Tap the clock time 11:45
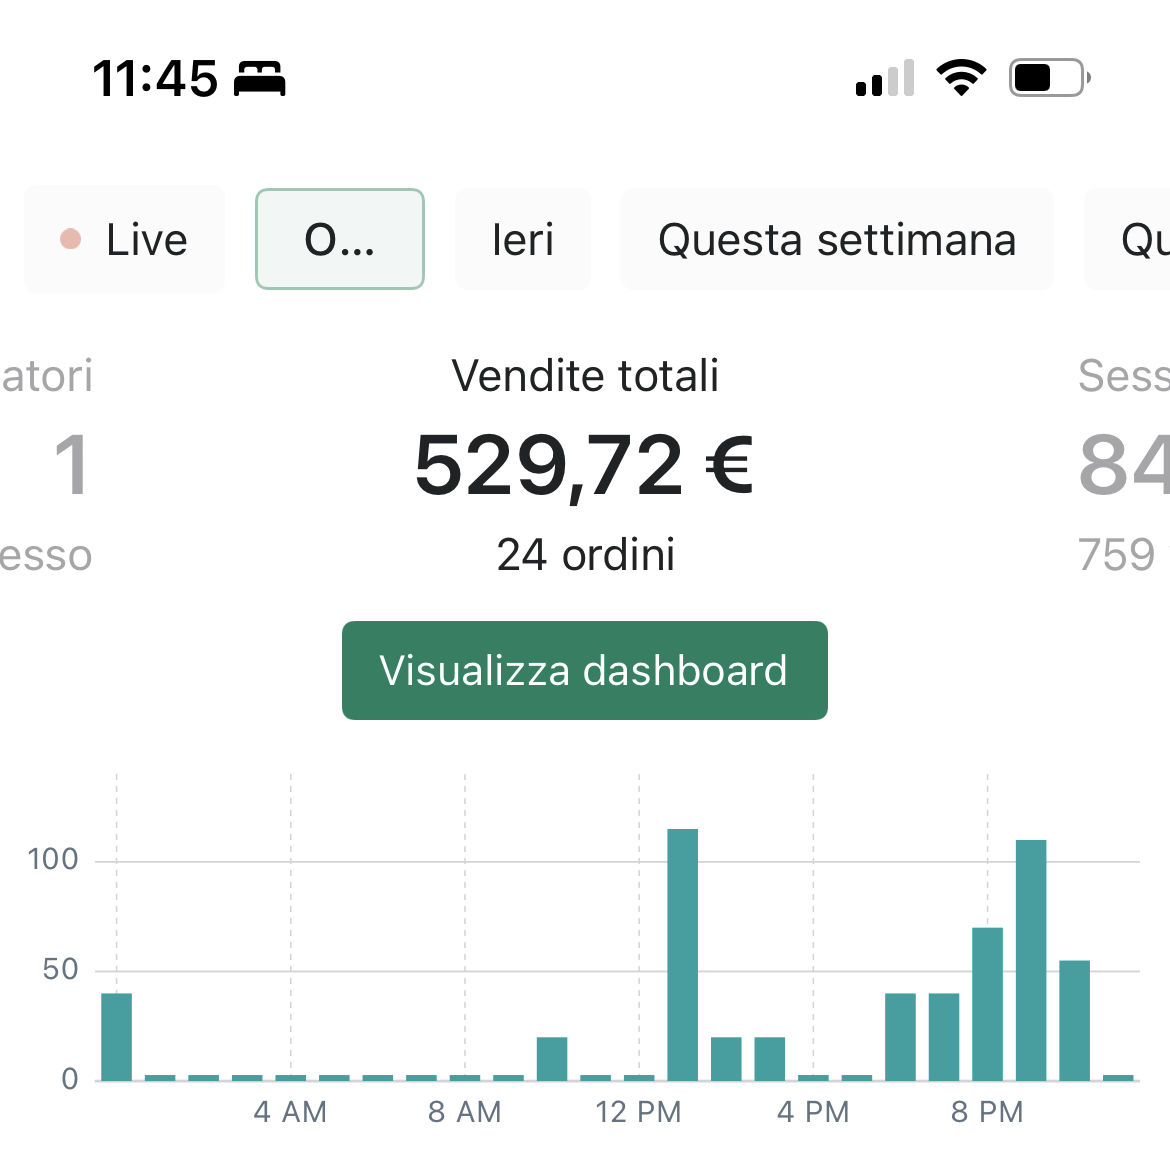 point(155,78)
